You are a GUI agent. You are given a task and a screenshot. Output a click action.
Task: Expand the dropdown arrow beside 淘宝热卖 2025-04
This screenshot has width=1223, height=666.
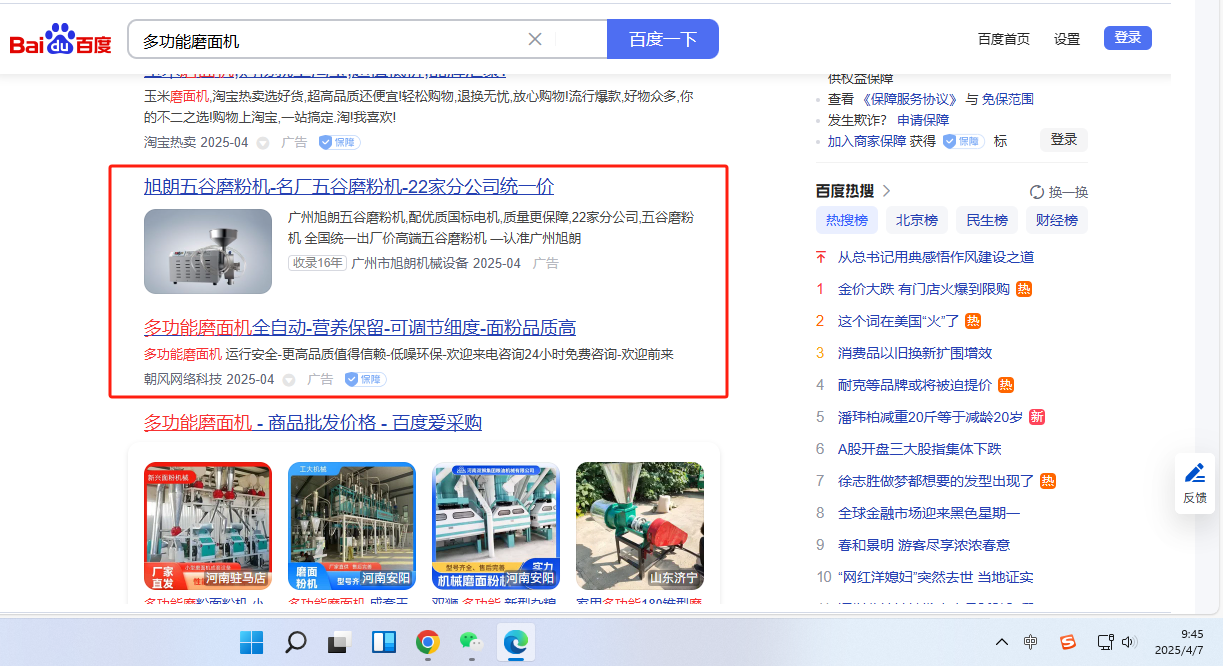coord(263,143)
